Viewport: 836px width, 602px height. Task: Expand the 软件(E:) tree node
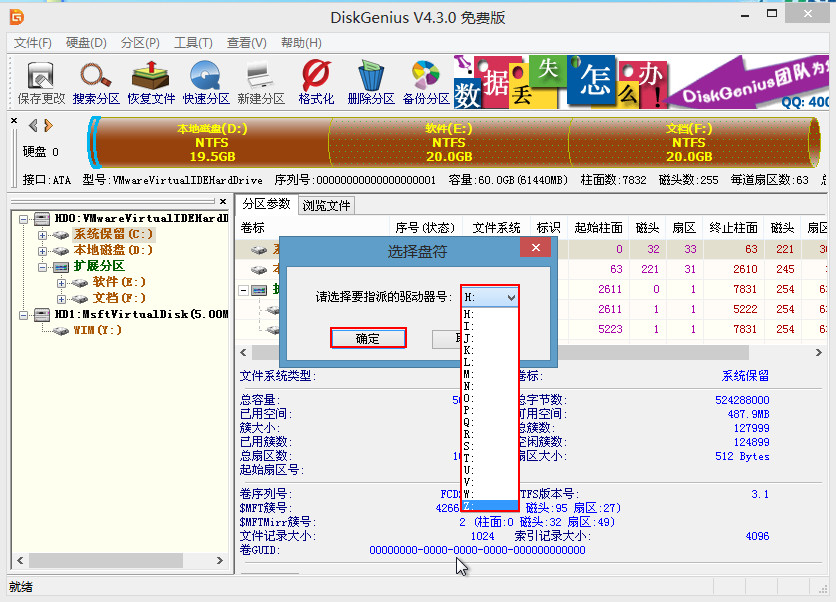click(x=61, y=283)
